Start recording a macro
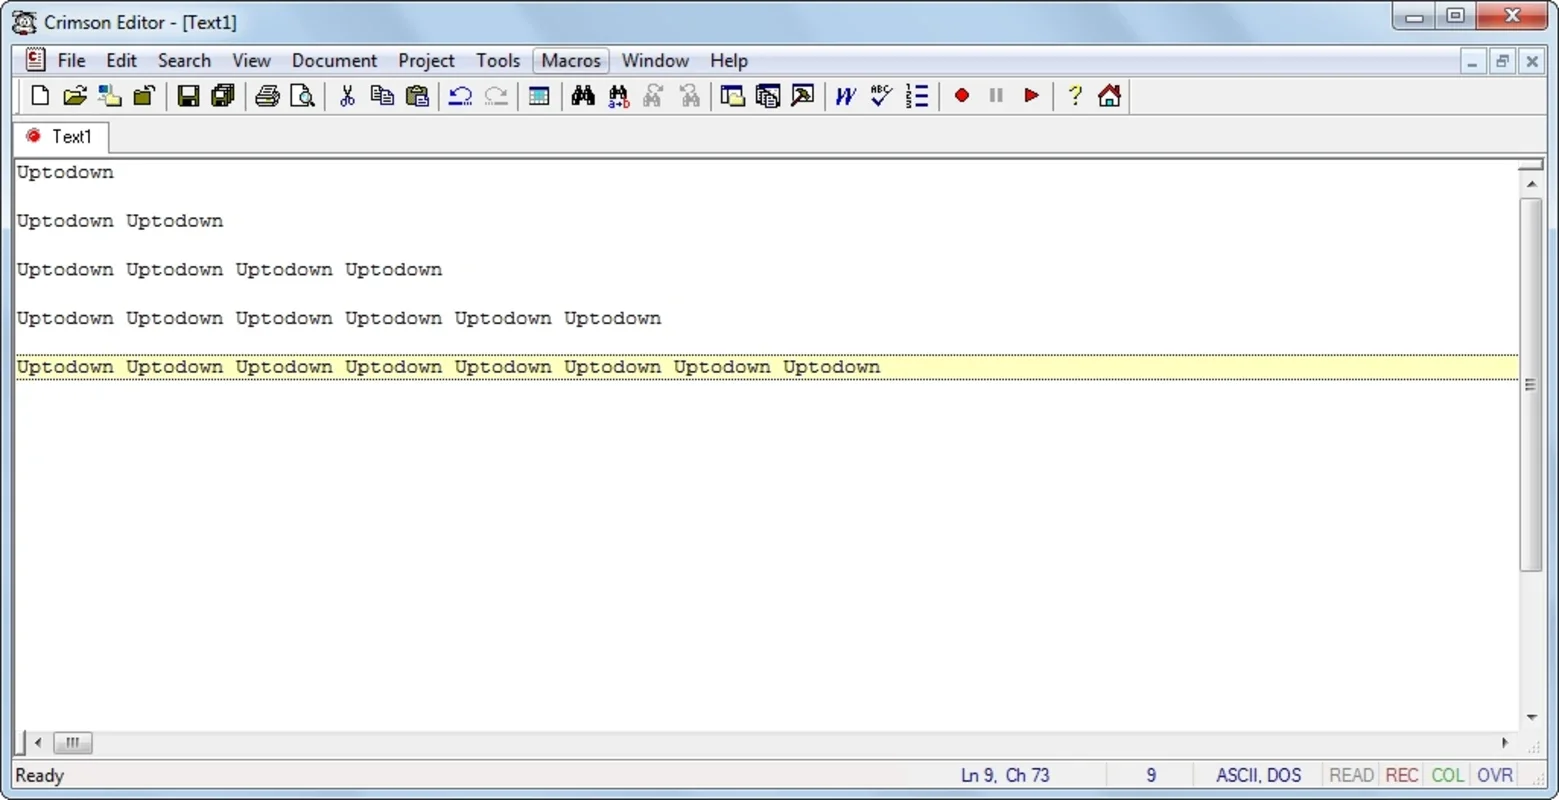 pos(962,96)
